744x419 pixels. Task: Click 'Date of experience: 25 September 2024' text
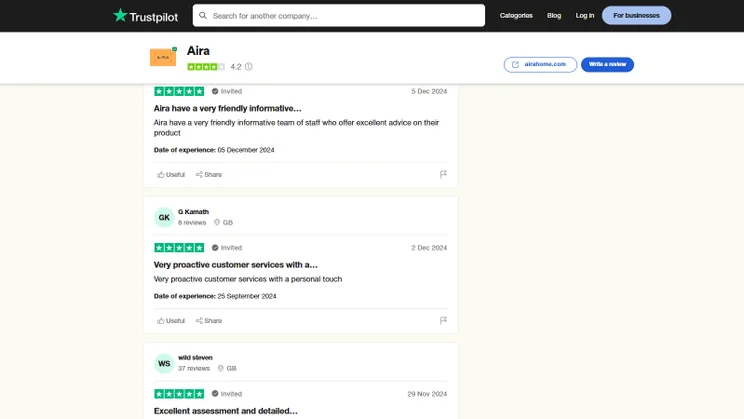[215, 296]
